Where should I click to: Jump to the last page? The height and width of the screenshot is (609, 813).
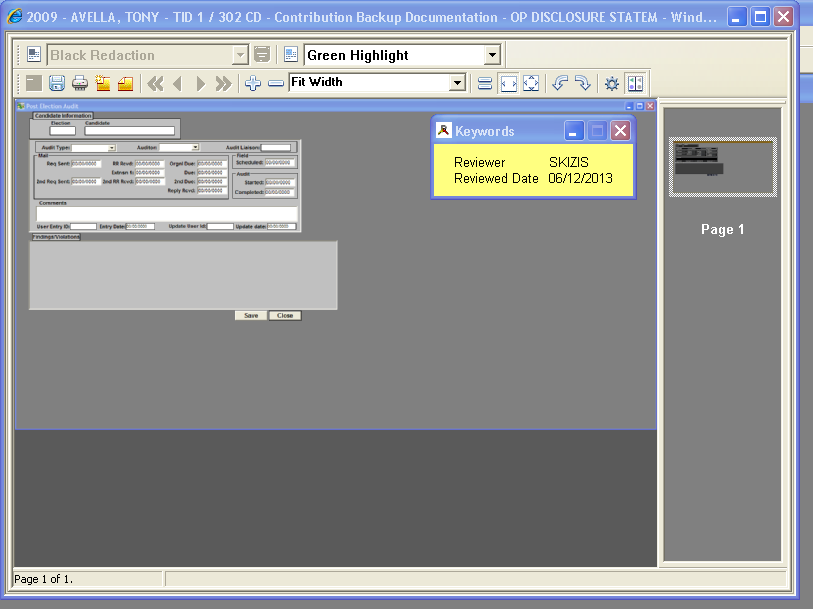coord(223,83)
